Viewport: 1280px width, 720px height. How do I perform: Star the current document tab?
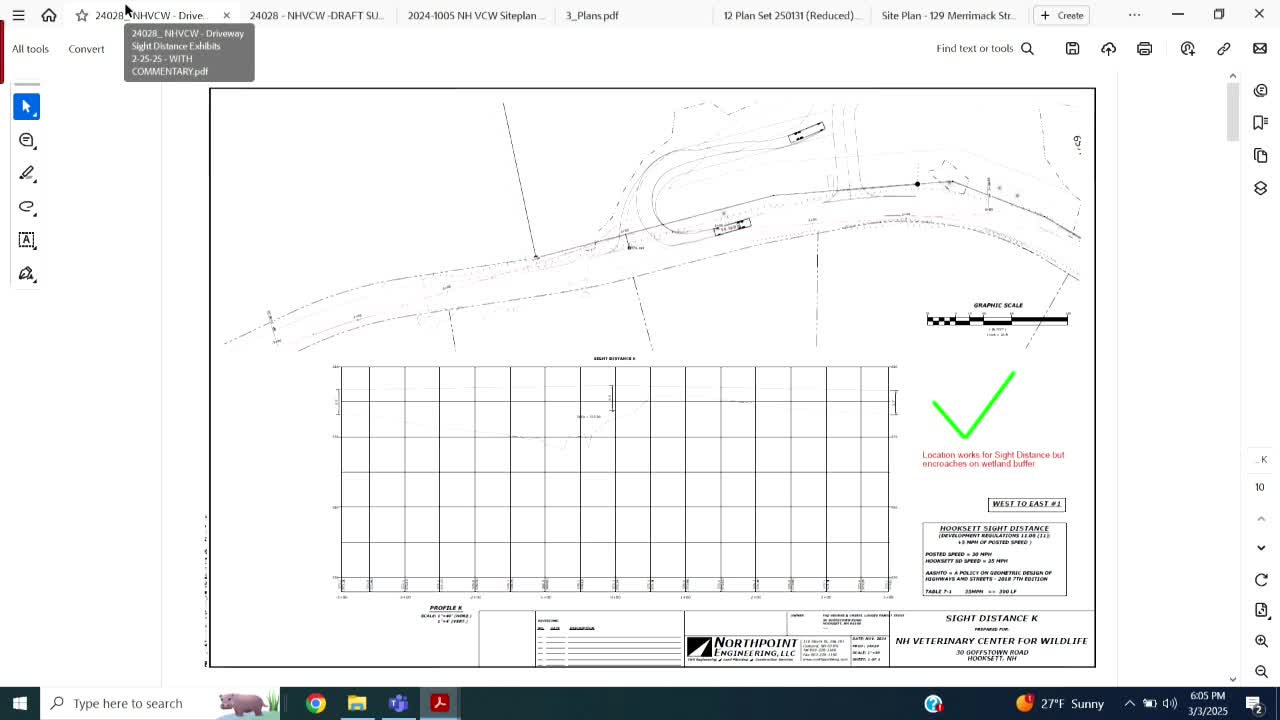pyautogui.click(x=82, y=15)
